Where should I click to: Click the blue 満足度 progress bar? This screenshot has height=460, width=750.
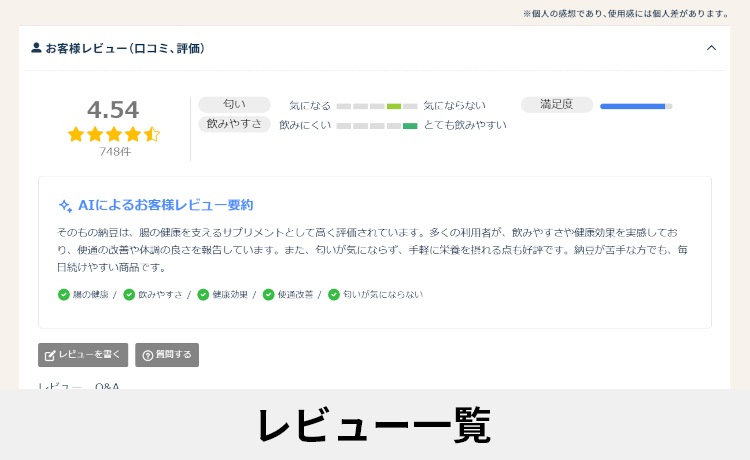point(636,106)
